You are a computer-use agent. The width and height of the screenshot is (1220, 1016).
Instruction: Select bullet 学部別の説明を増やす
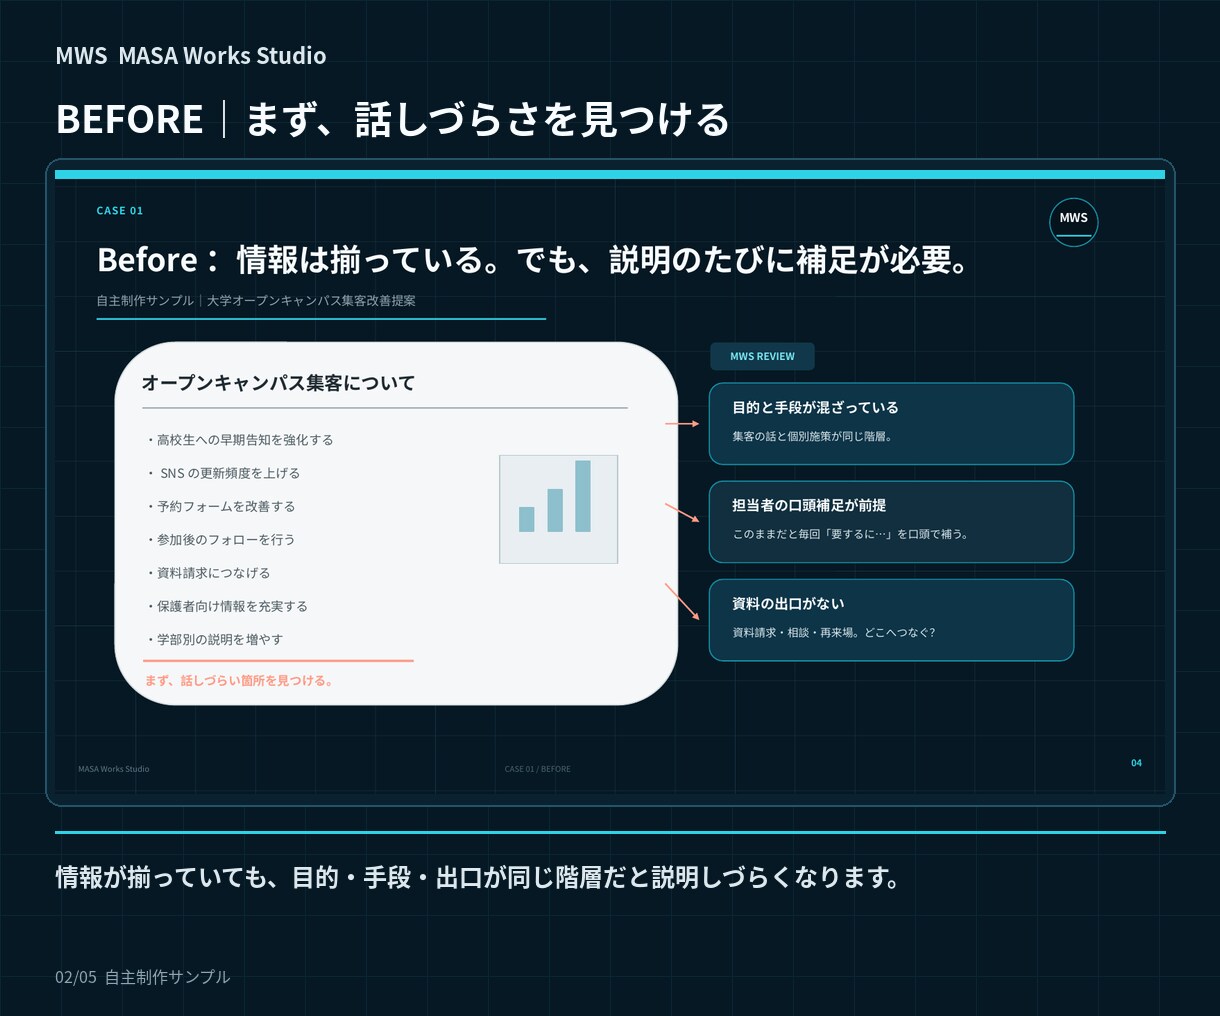click(214, 639)
